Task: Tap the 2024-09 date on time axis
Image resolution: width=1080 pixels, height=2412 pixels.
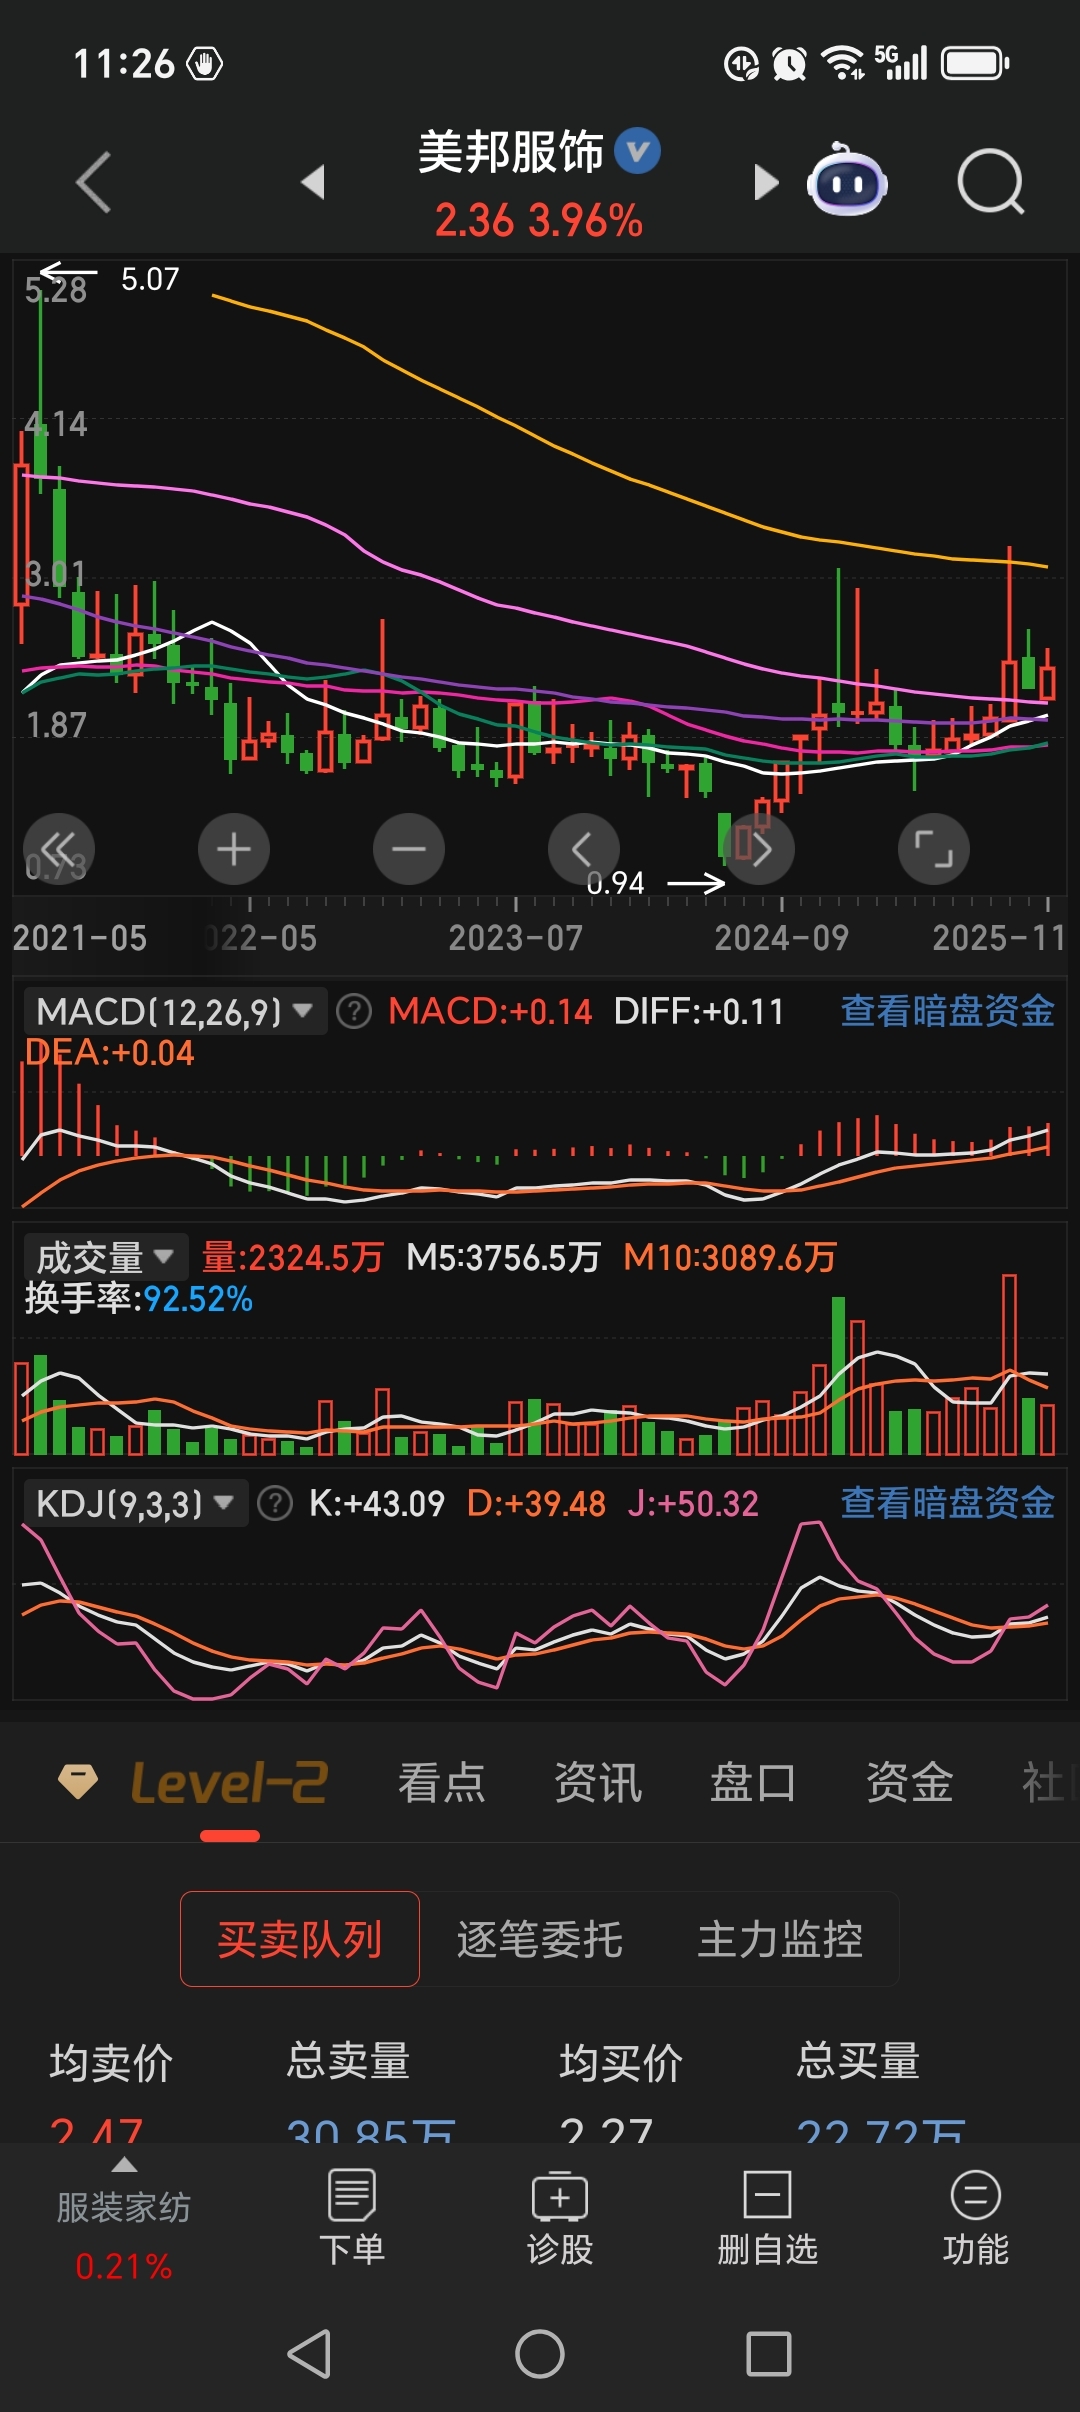Action: click(x=781, y=938)
